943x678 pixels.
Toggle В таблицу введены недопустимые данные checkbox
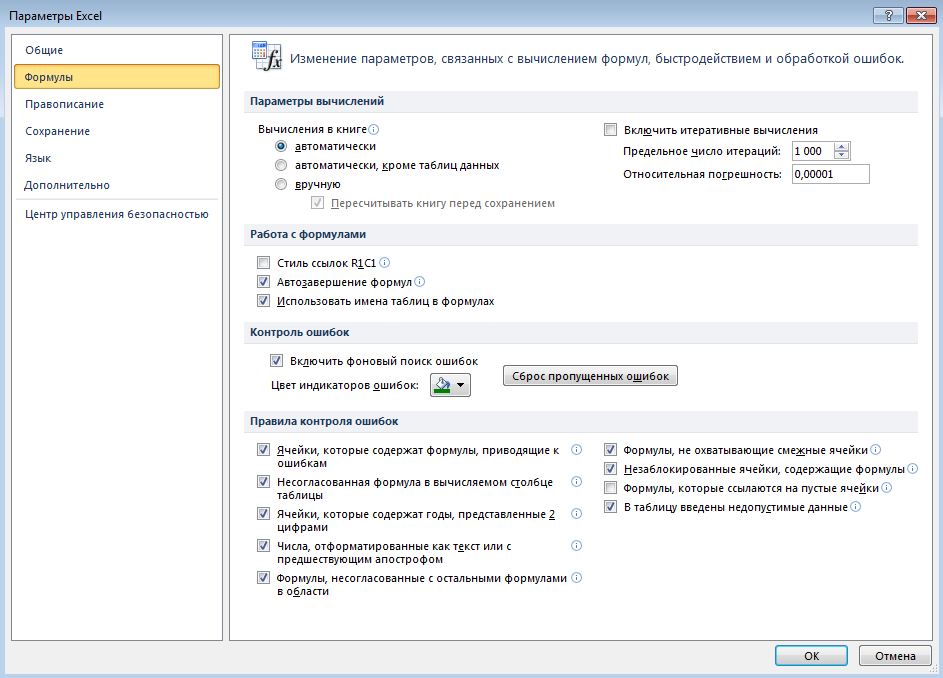pos(610,507)
